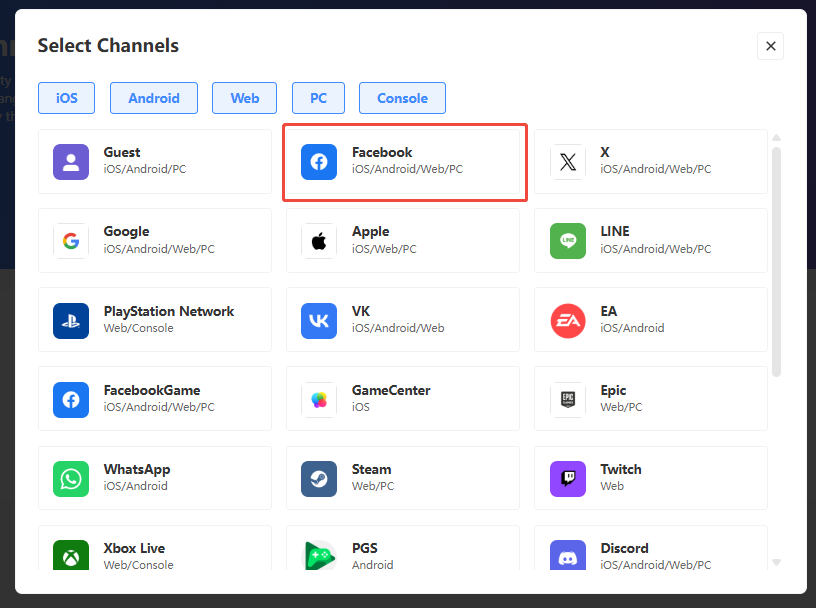Viewport: 816px width, 608px height.
Task: Filter channels by Web platform
Action: [x=245, y=98]
